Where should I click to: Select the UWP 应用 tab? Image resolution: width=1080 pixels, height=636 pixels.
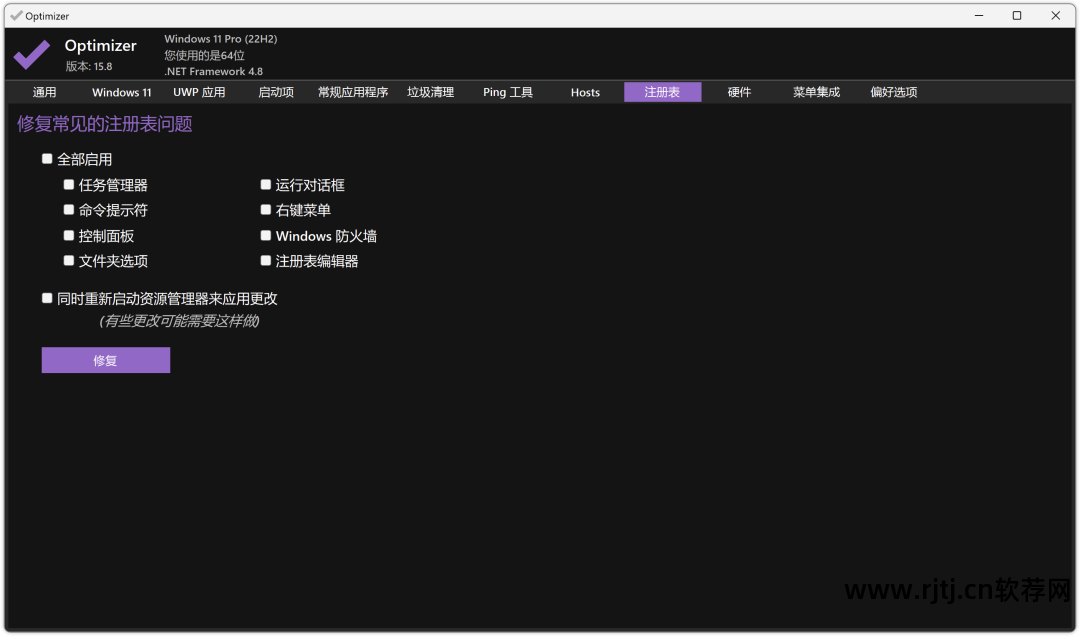coord(199,92)
